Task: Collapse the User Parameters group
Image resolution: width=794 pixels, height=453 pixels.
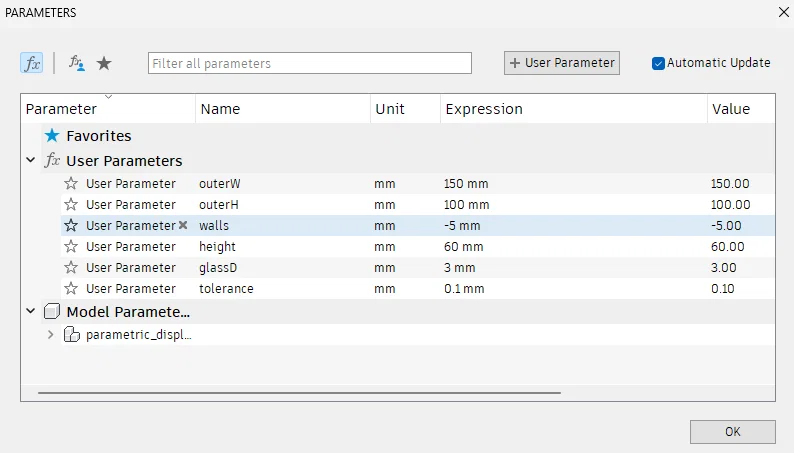Action: [31, 160]
